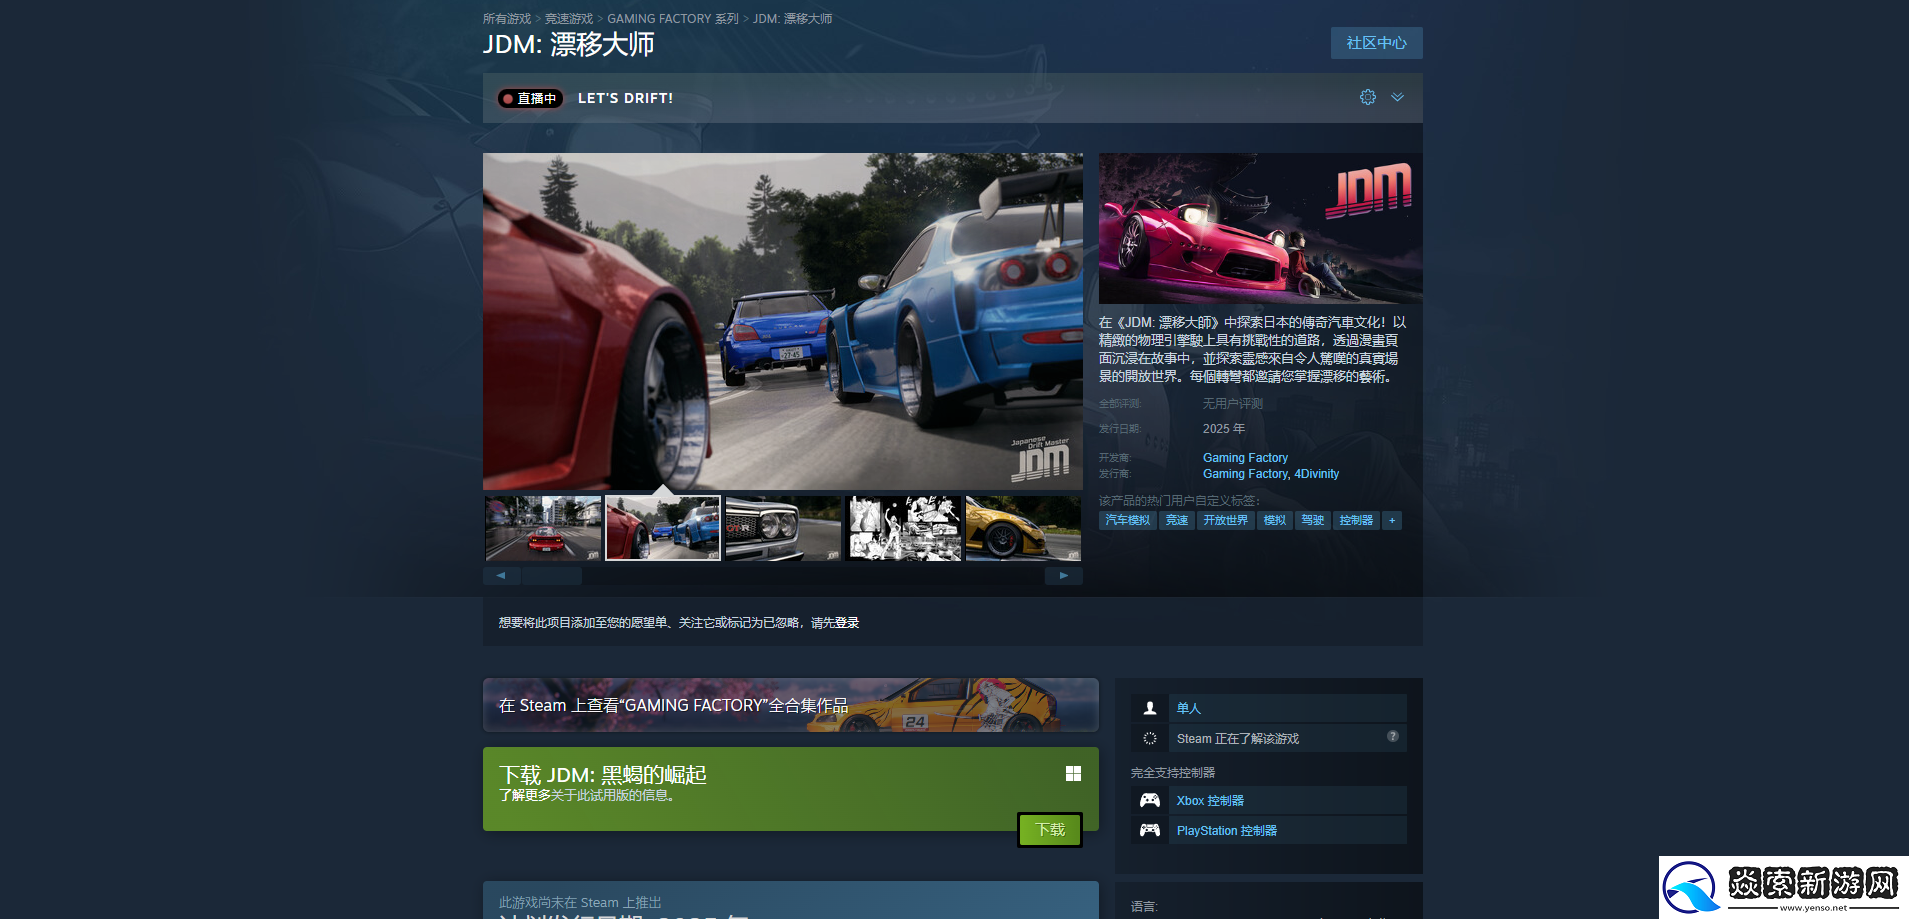Open the GAMING FACTORY full collection banner
1909x919 pixels.
(x=790, y=705)
